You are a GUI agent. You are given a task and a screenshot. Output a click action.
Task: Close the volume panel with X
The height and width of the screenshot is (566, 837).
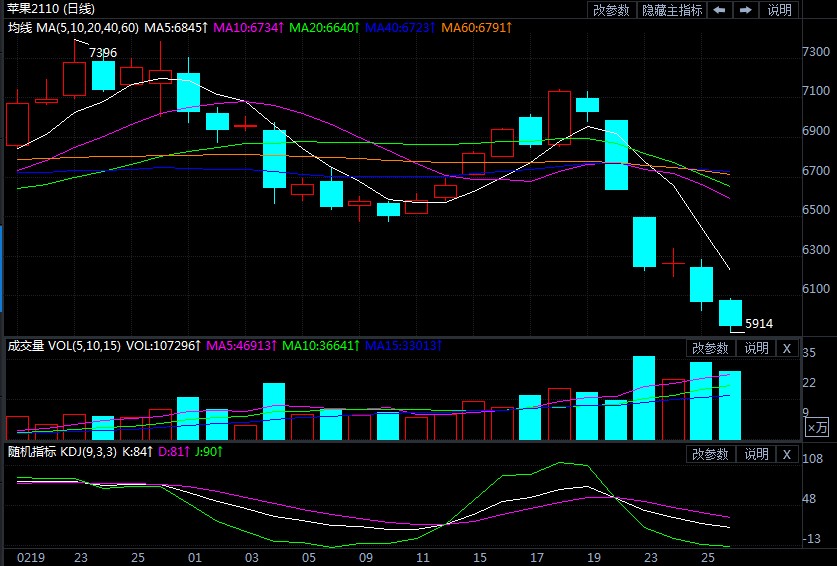786,348
